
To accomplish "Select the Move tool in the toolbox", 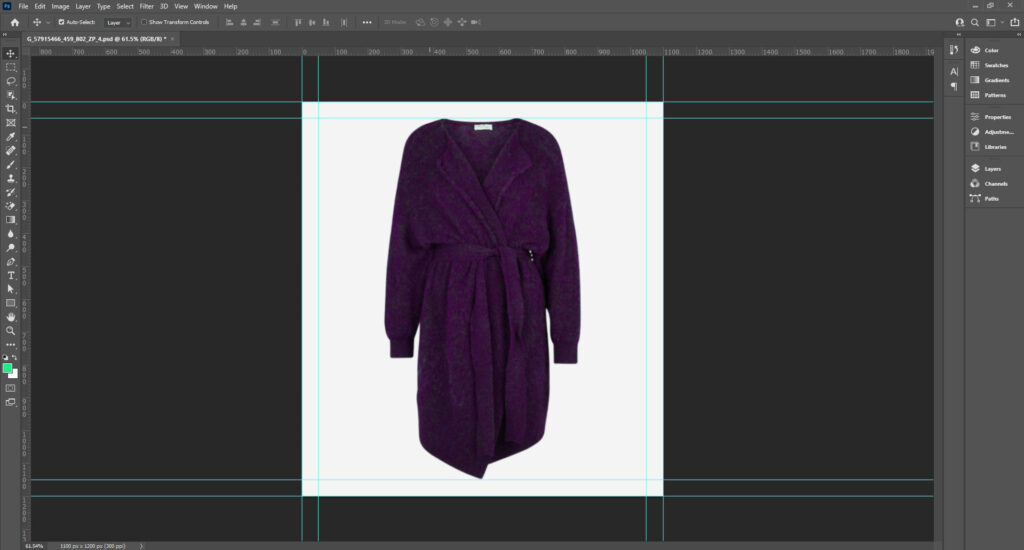I will click(10, 54).
